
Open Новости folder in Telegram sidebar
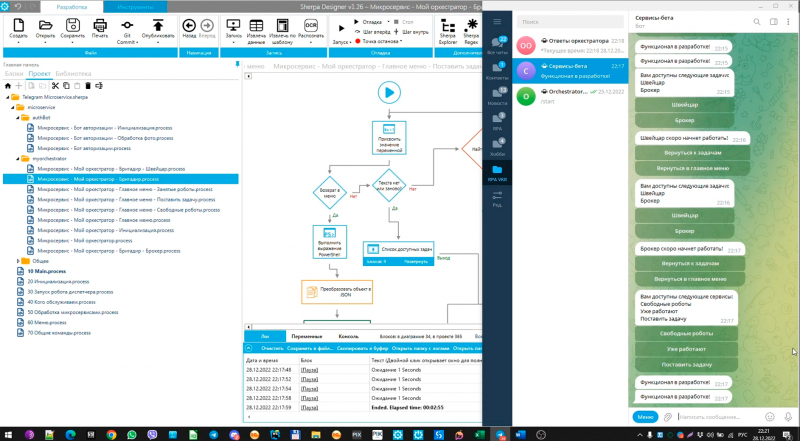[x=497, y=96]
